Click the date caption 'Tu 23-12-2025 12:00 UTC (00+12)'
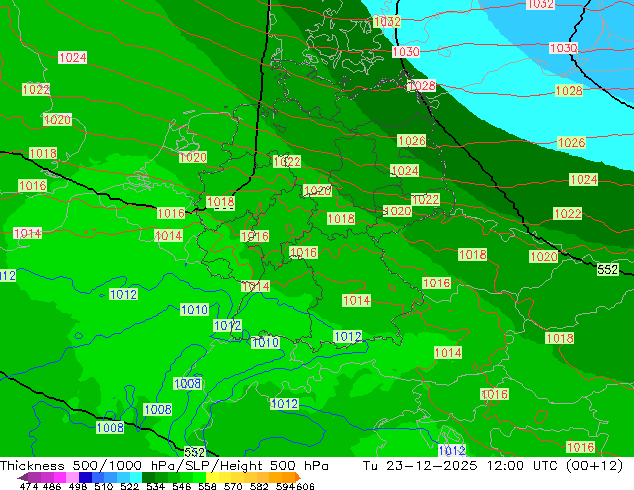 [493, 466]
